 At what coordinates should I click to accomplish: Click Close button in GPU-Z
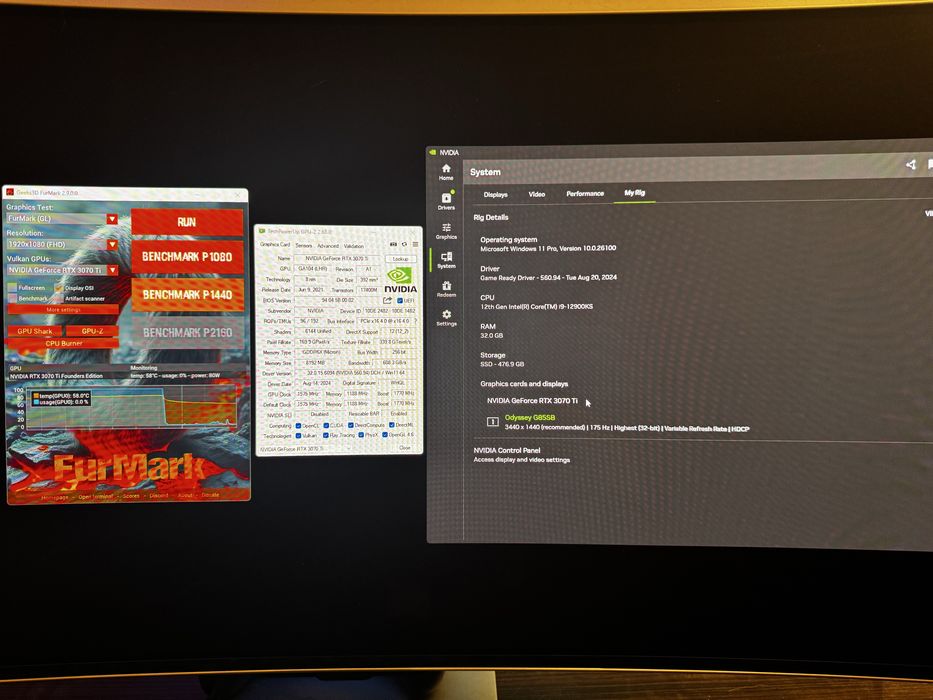(x=405, y=448)
